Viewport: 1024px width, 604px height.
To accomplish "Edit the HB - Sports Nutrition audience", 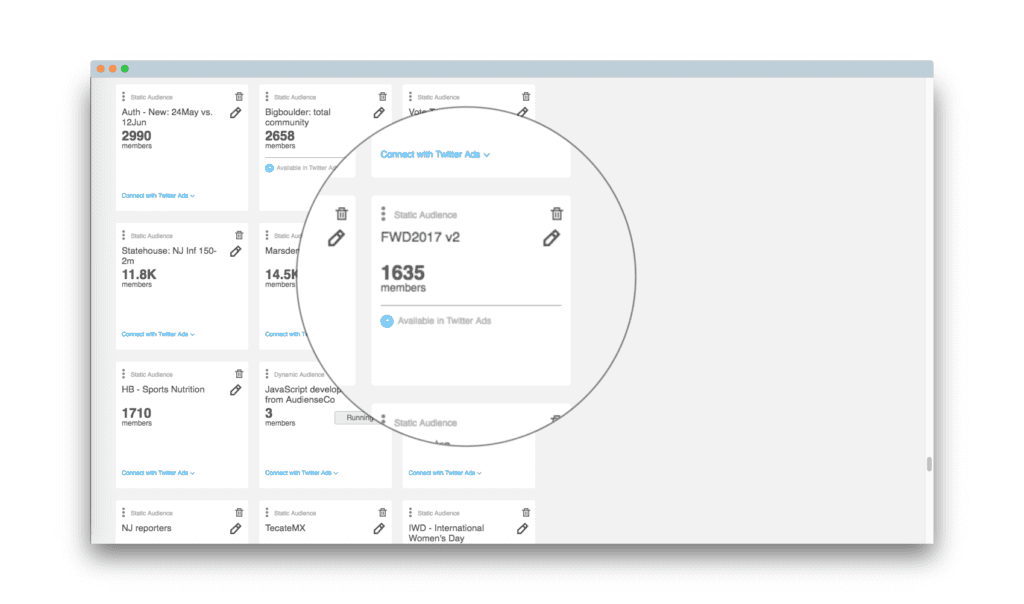I will coord(236,390).
